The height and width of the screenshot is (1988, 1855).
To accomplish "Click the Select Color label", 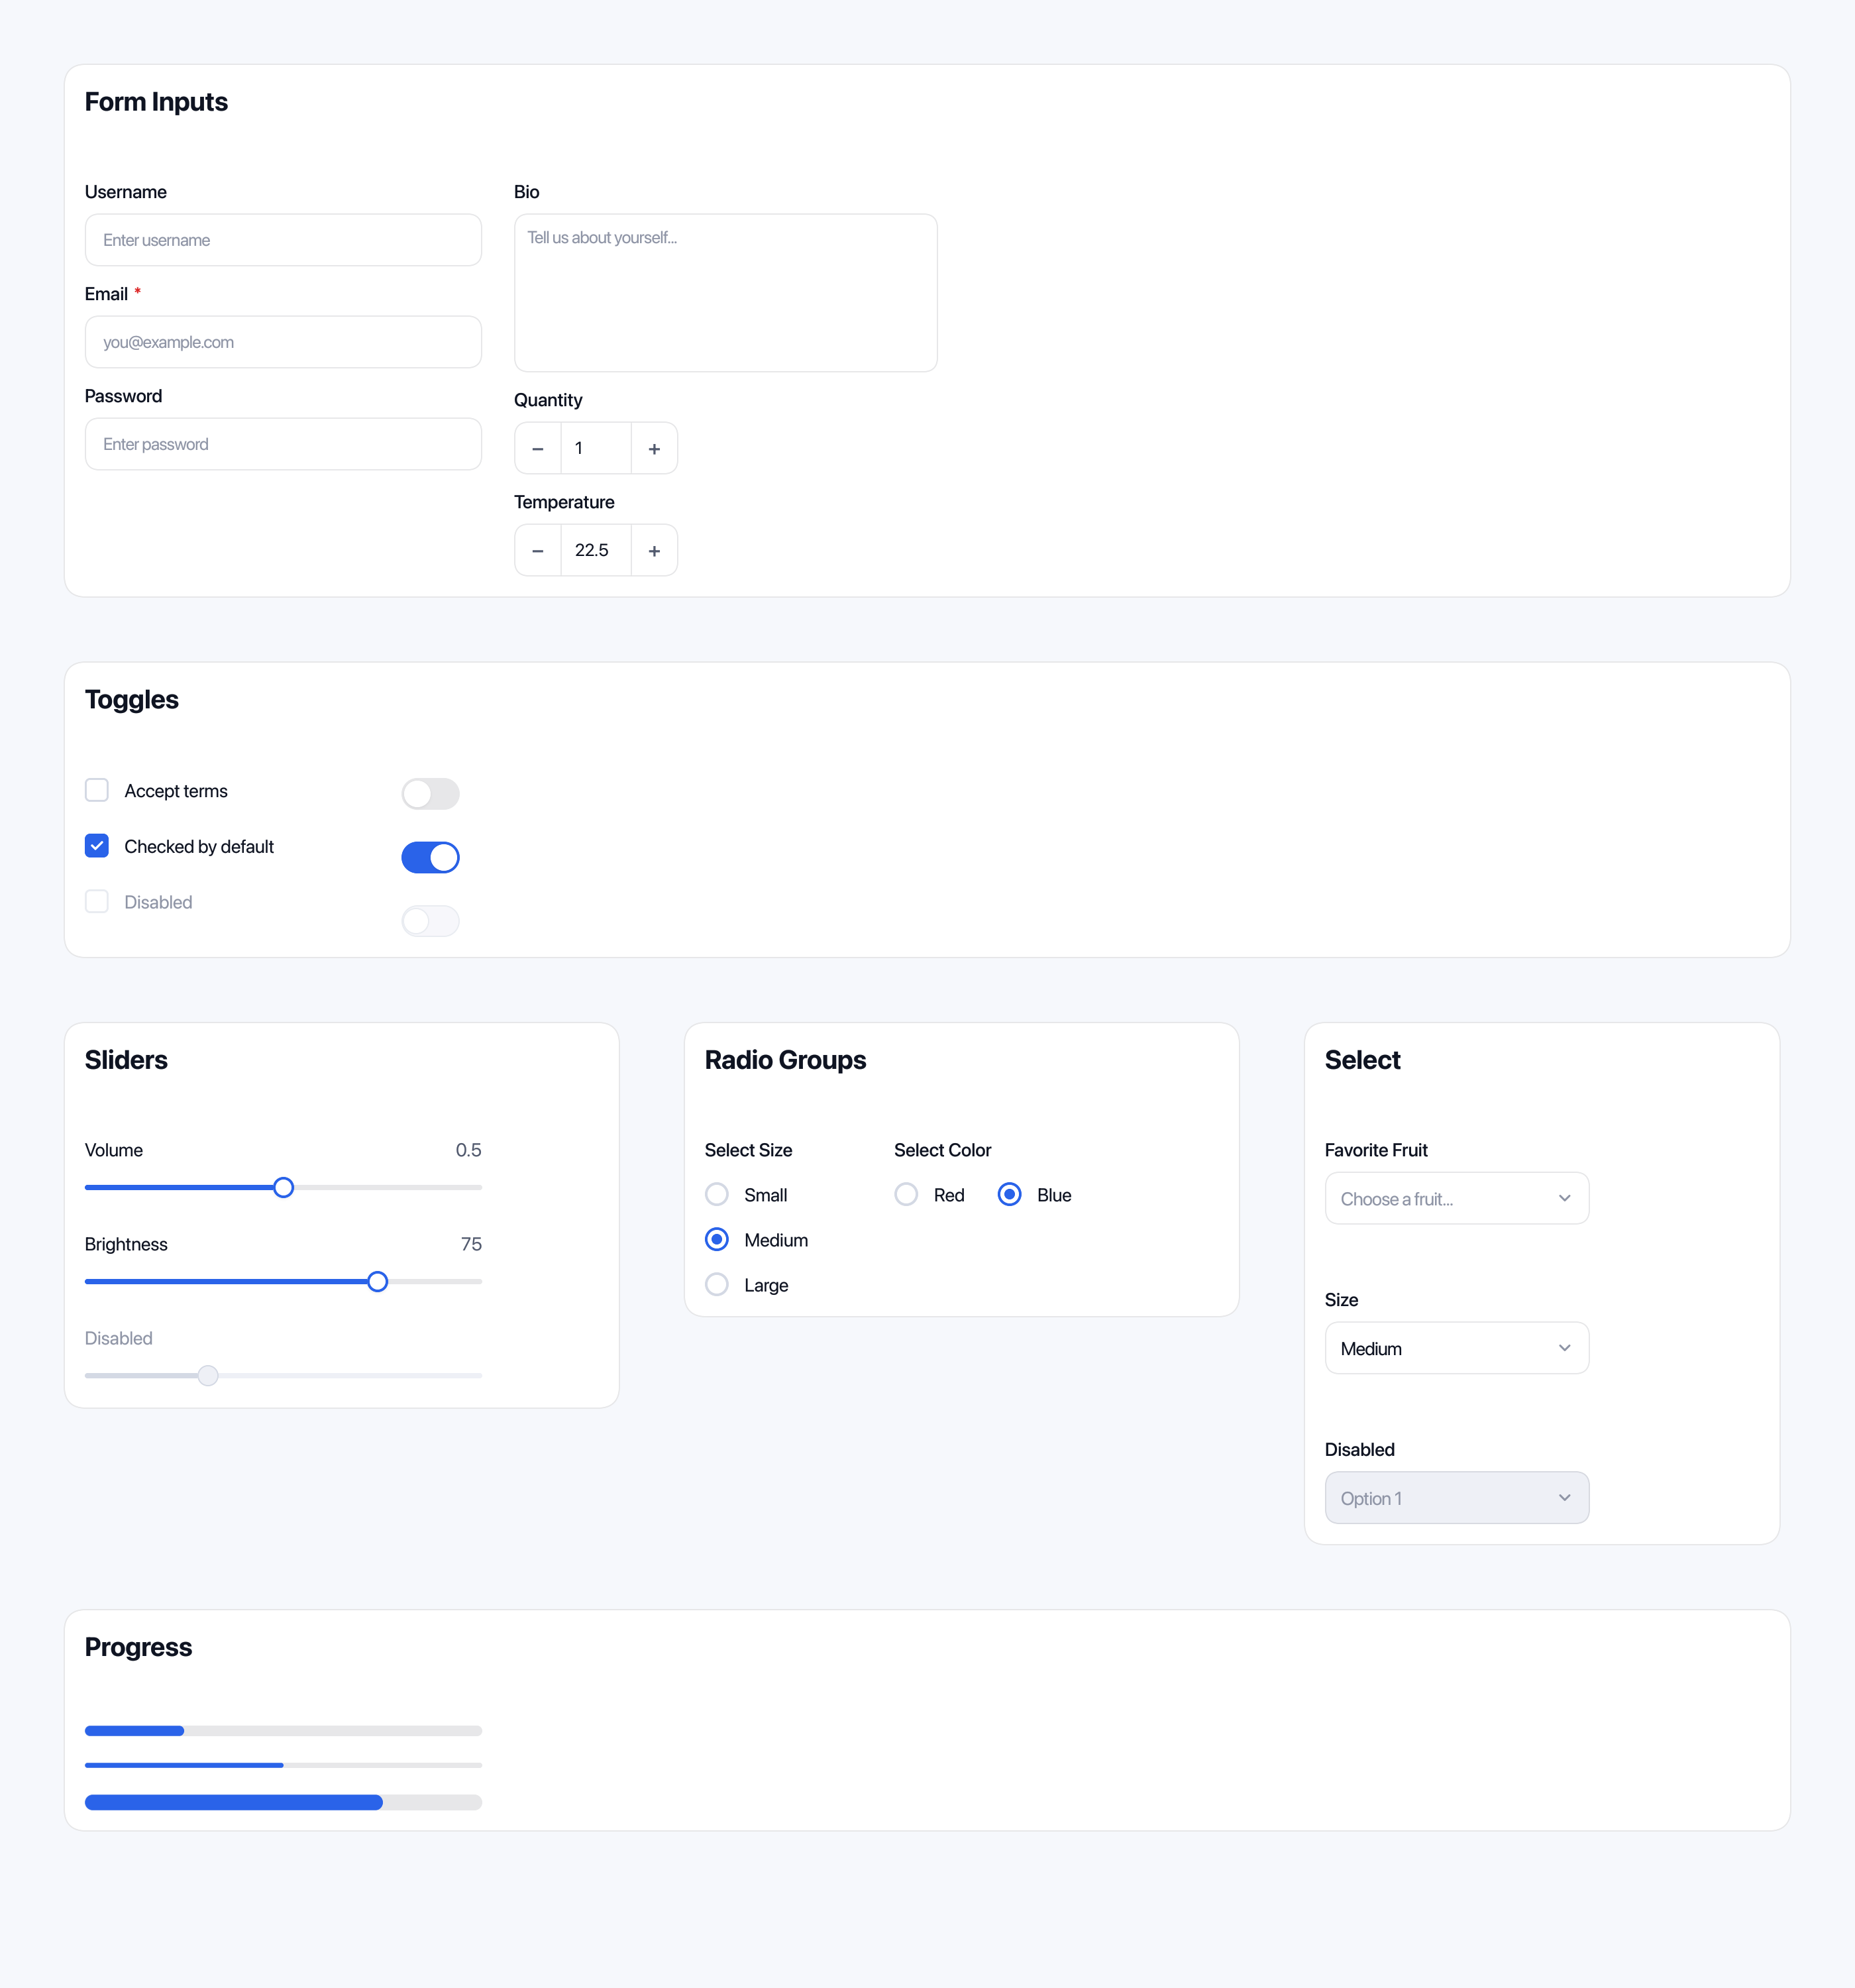I will [x=942, y=1150].
